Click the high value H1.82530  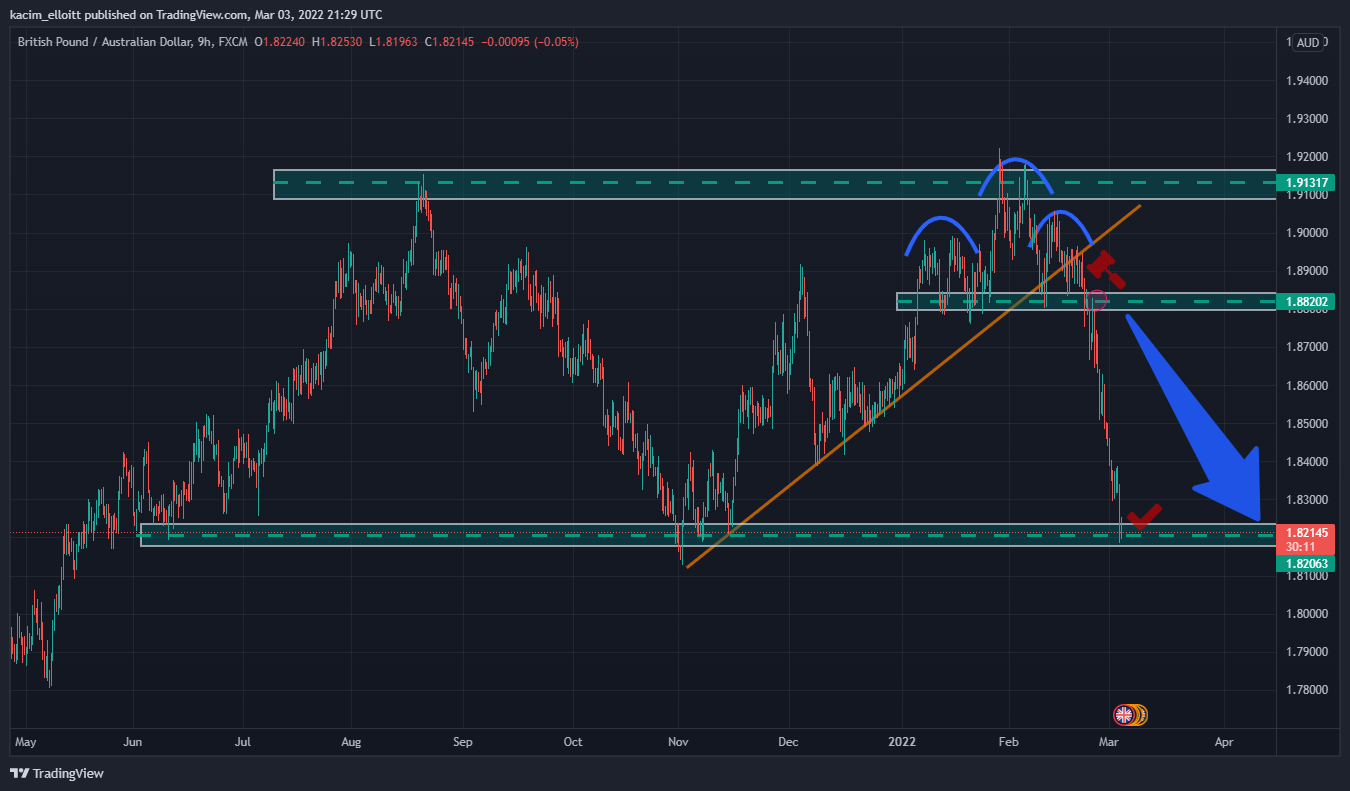[337, 42]
